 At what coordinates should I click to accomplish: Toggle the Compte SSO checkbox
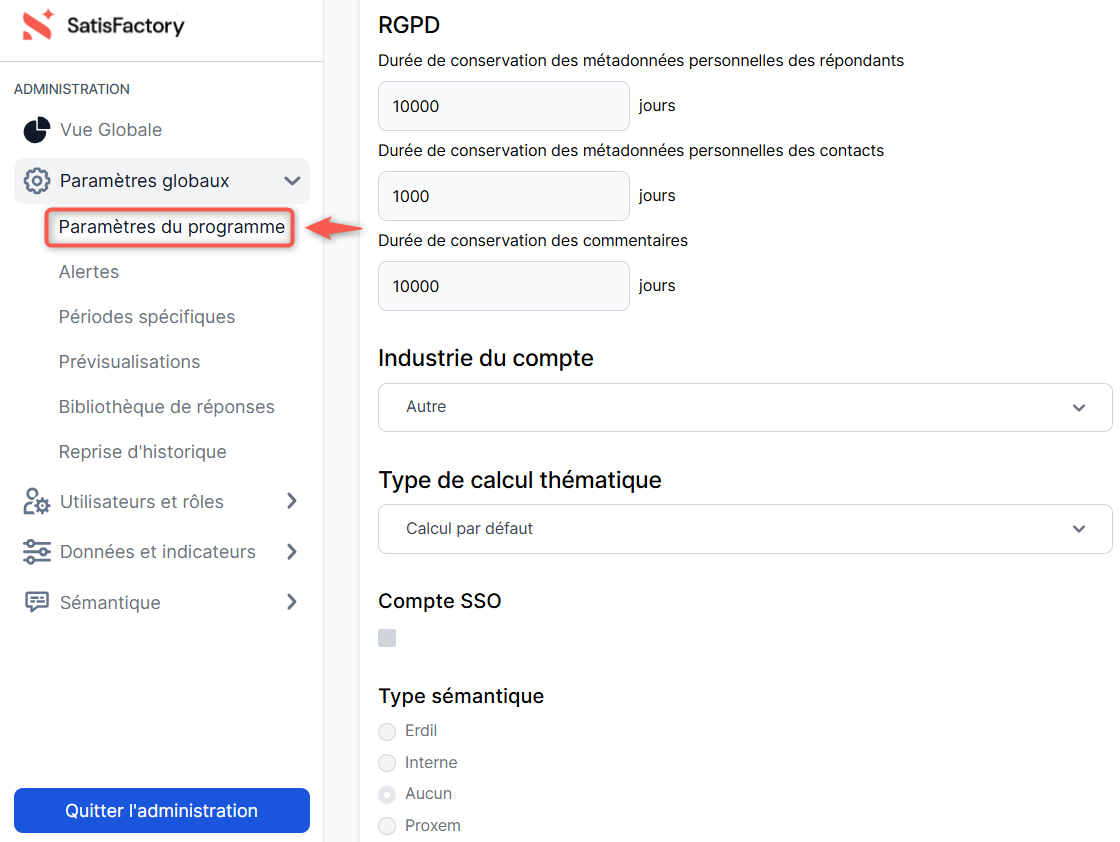click(387, 638)
